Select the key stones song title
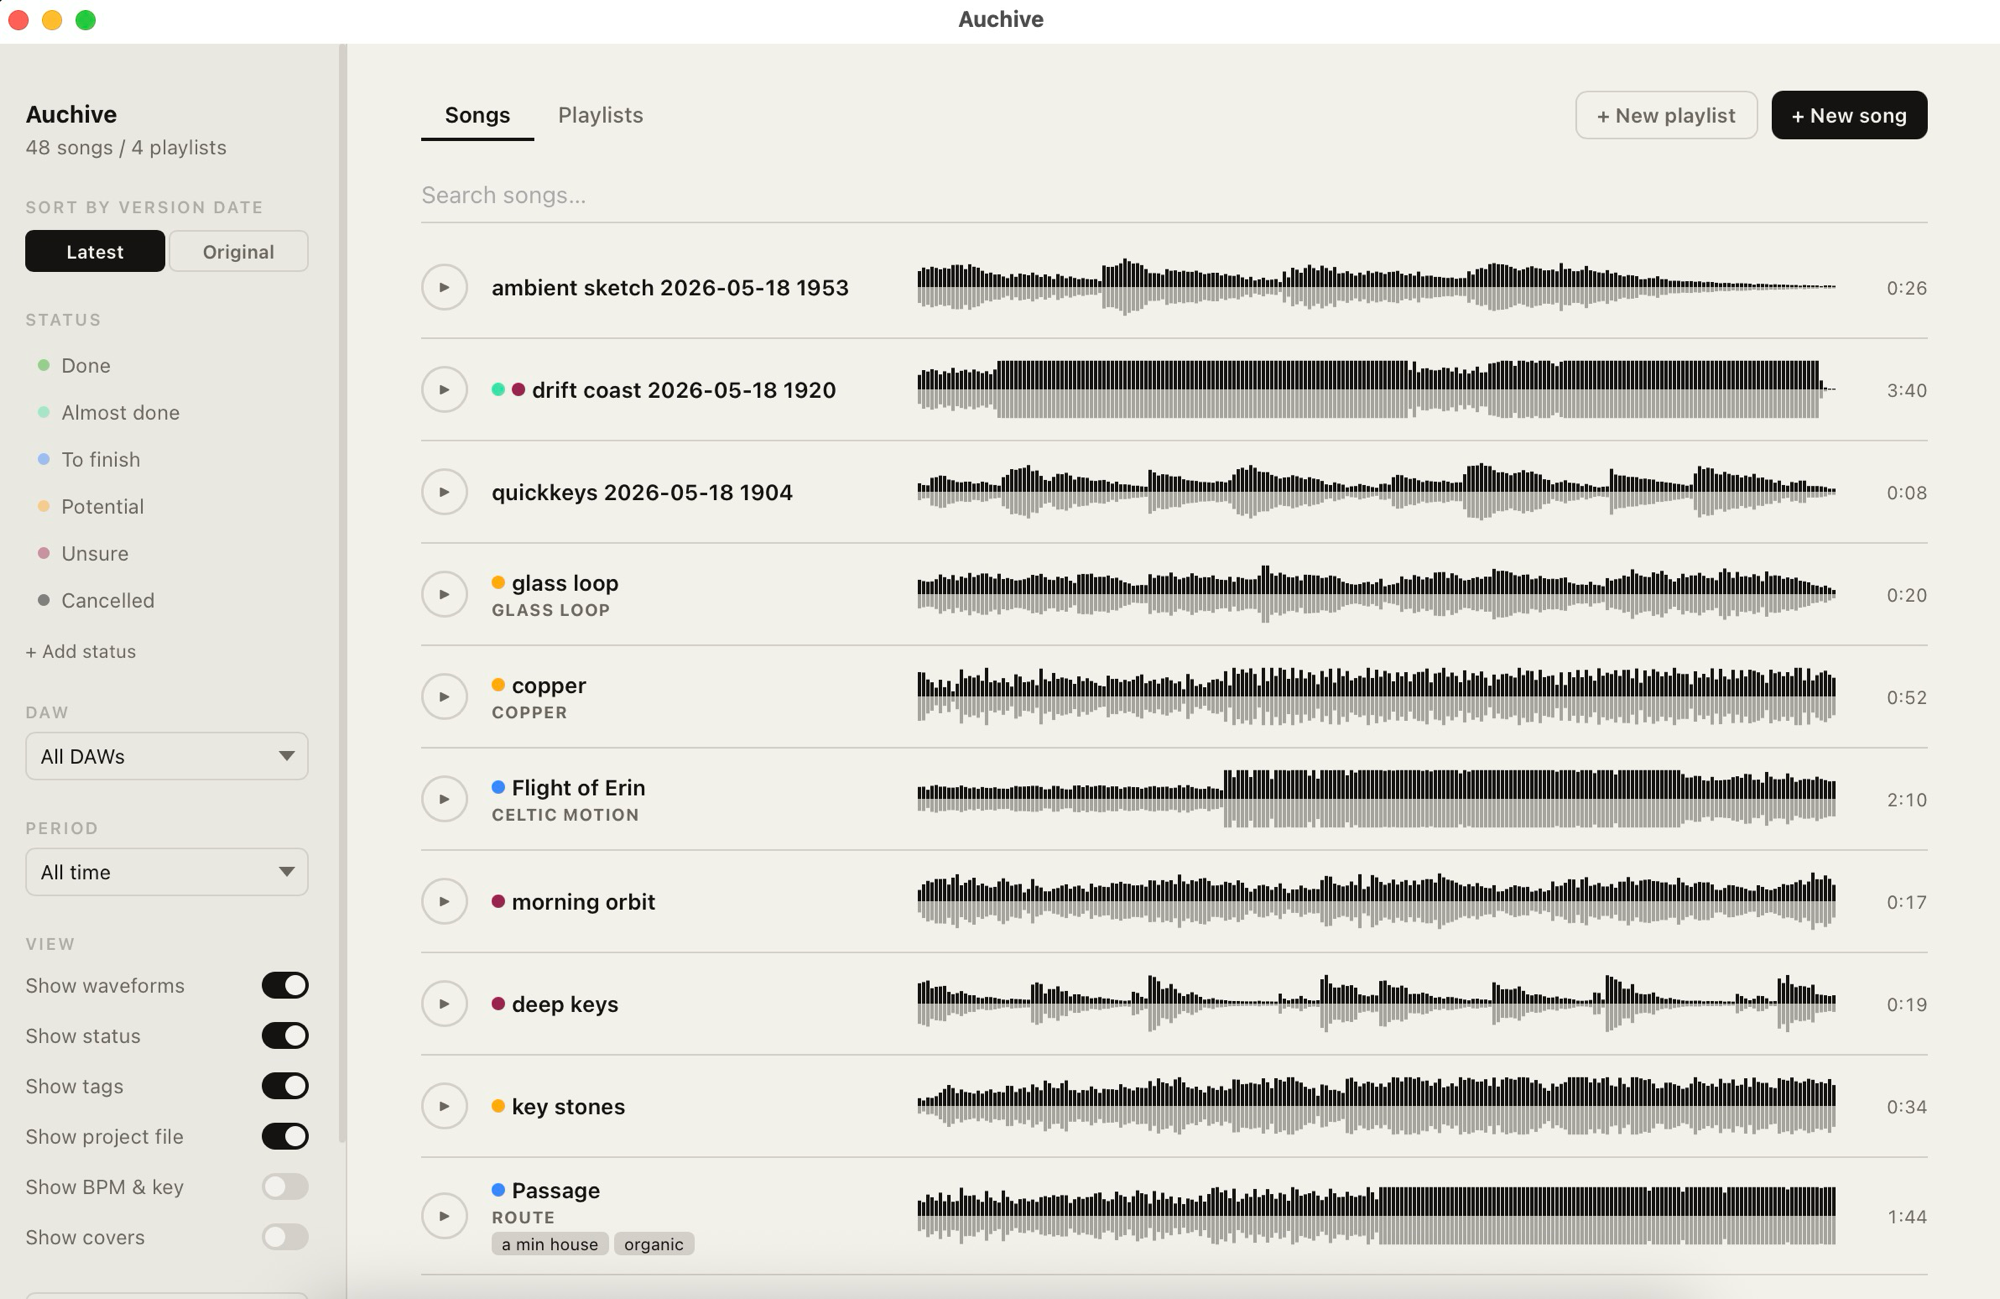Viewport: 2000px width, 1299px height. coord(568,1106)
